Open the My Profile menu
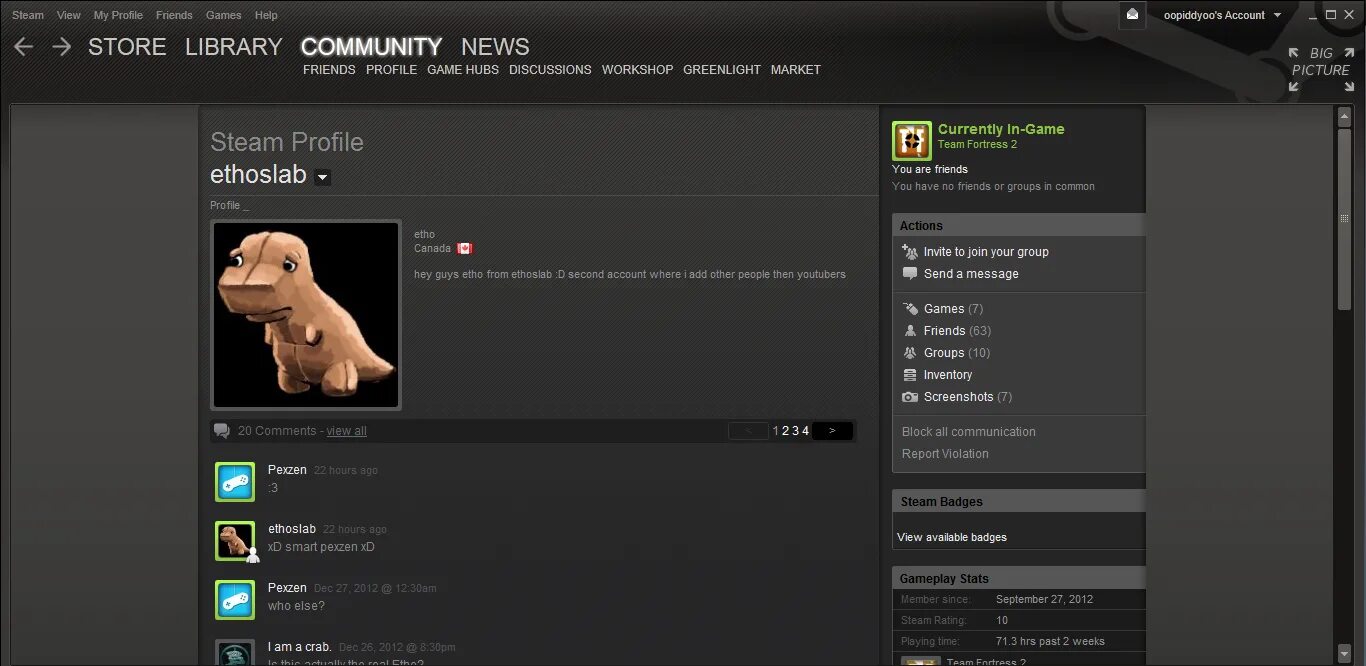This screenshot has height=666, width=1366. tap(118, 15)
